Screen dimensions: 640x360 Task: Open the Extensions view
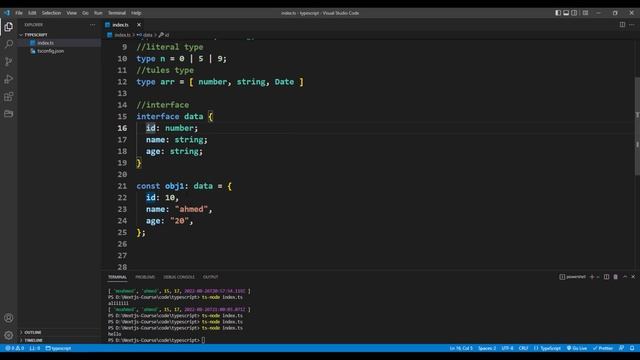9,97
